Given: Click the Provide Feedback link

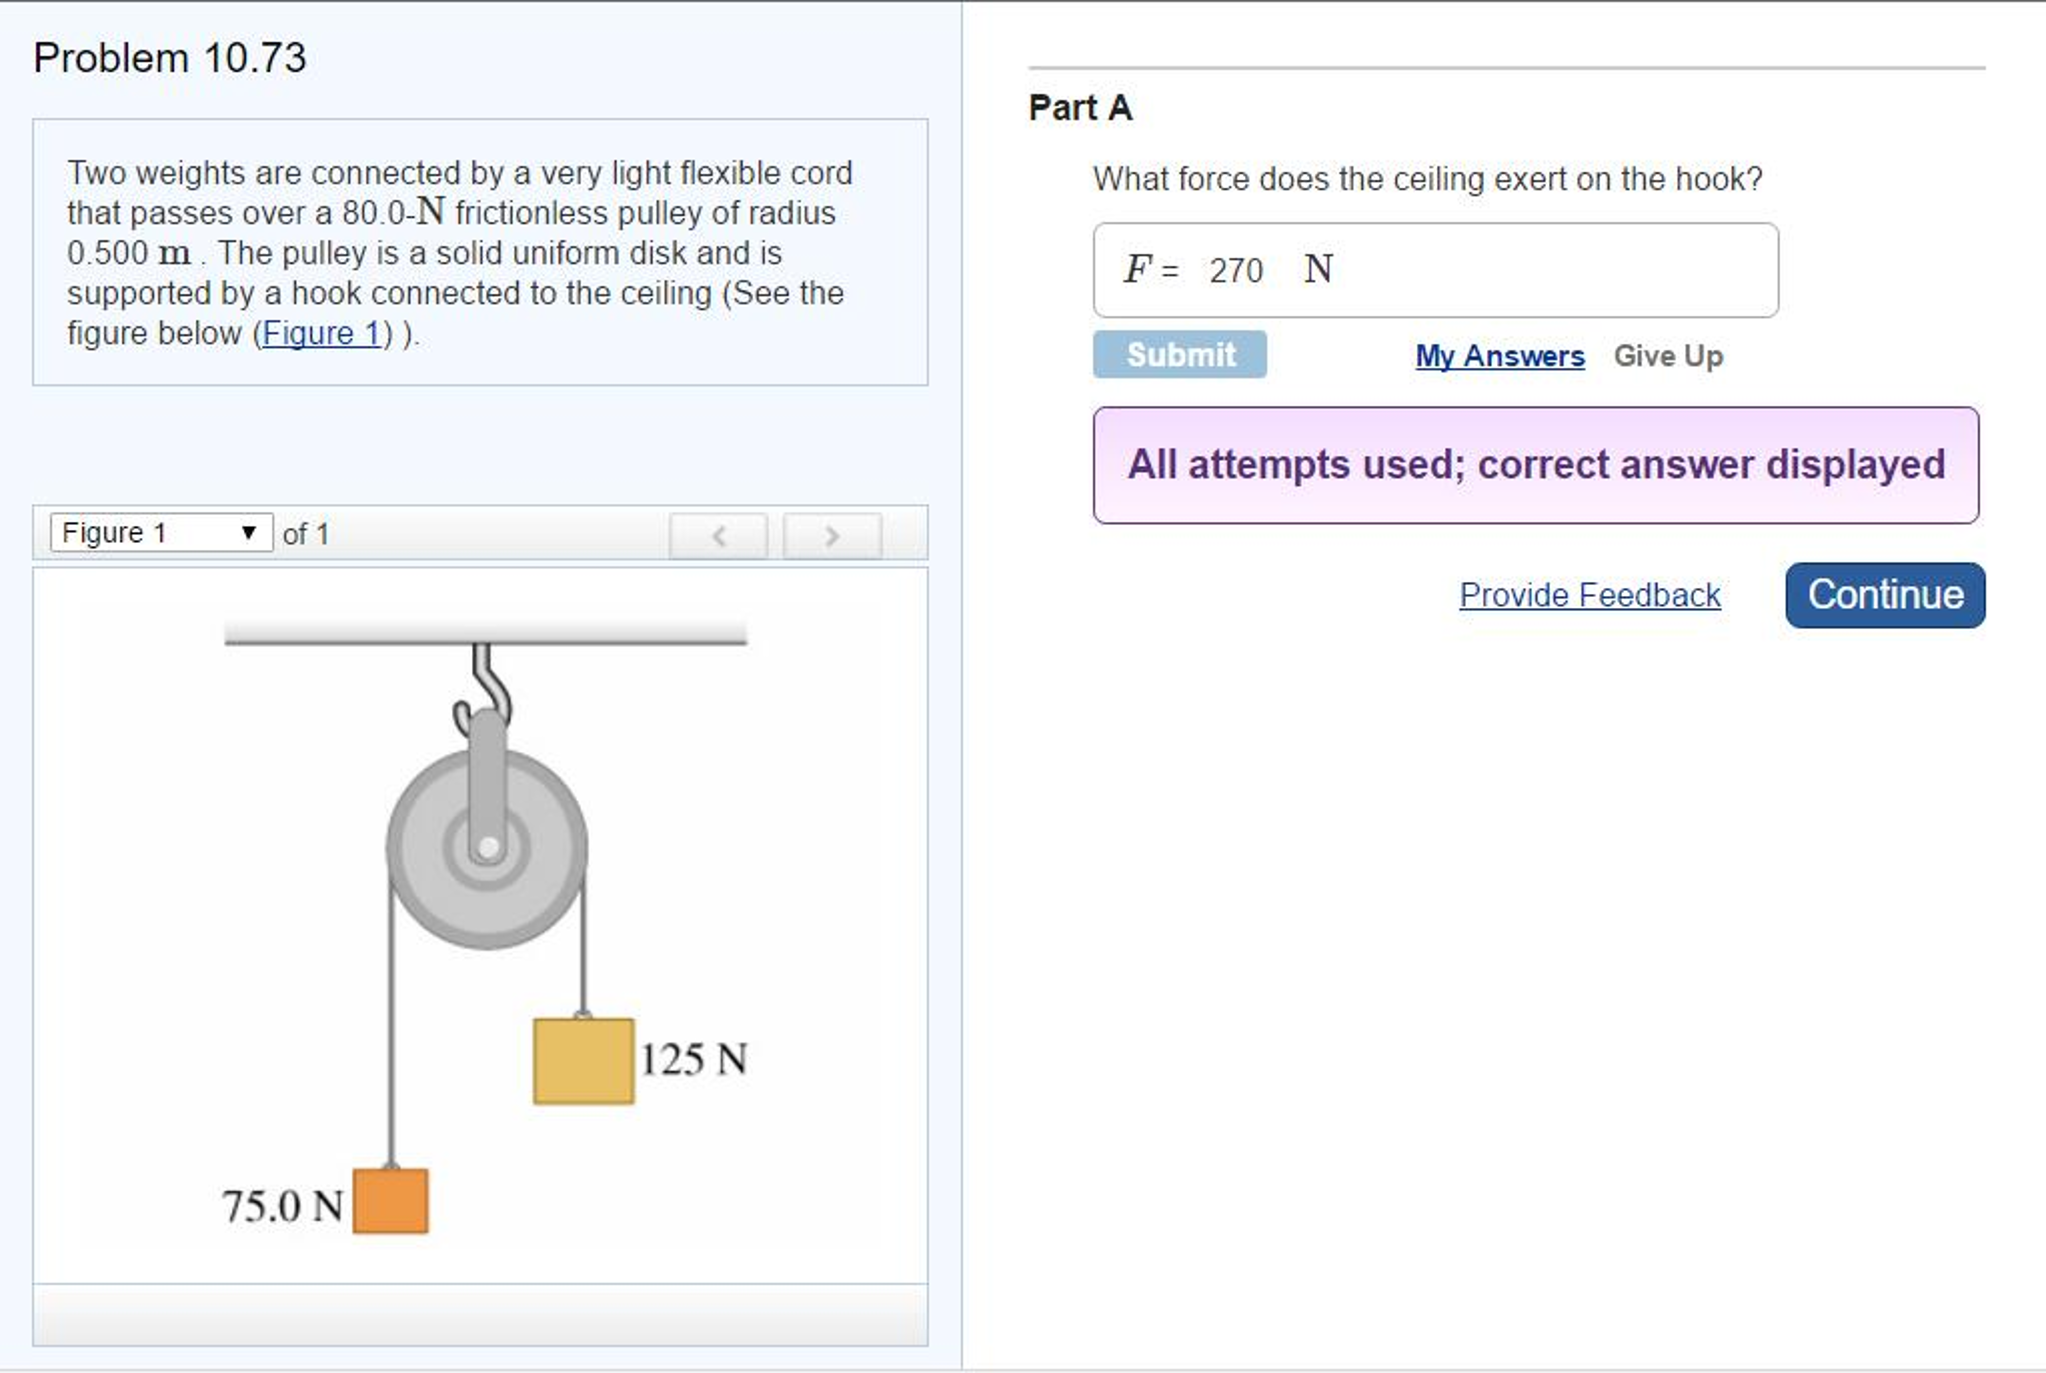Looking at the screenshot, I should point(1589,595).
